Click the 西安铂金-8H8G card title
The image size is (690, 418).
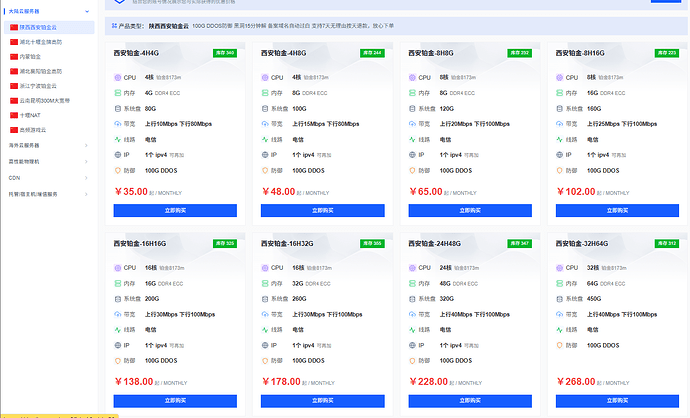point(431,53)
